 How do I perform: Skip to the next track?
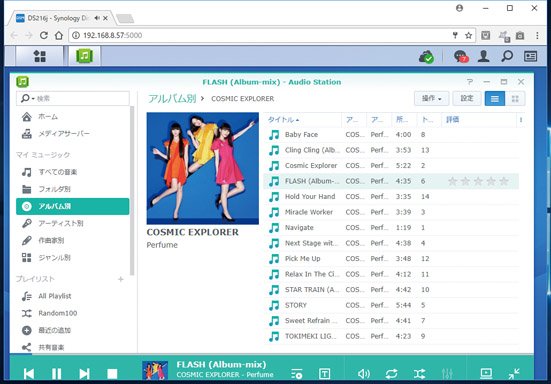tap(84, 373)
